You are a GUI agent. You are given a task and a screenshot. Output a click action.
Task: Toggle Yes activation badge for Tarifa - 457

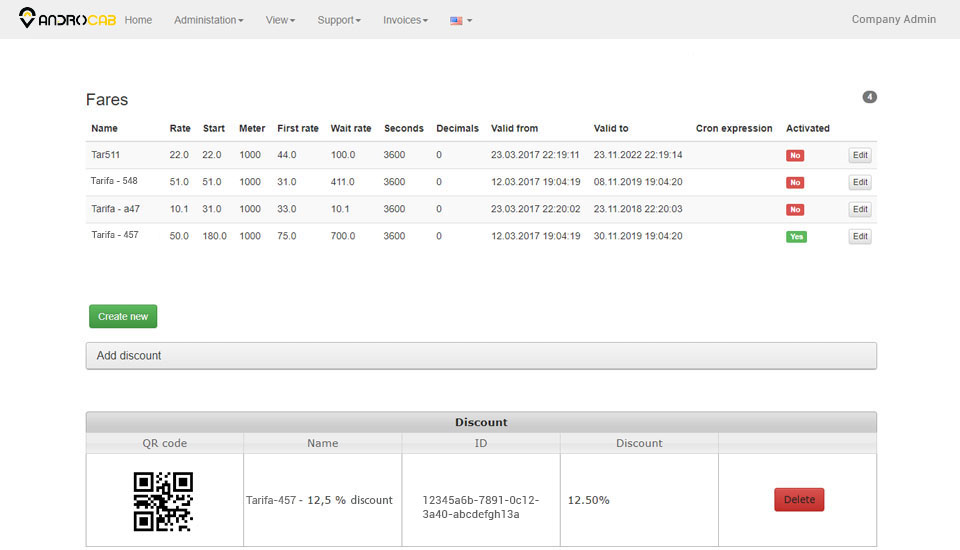coord(796,236)
